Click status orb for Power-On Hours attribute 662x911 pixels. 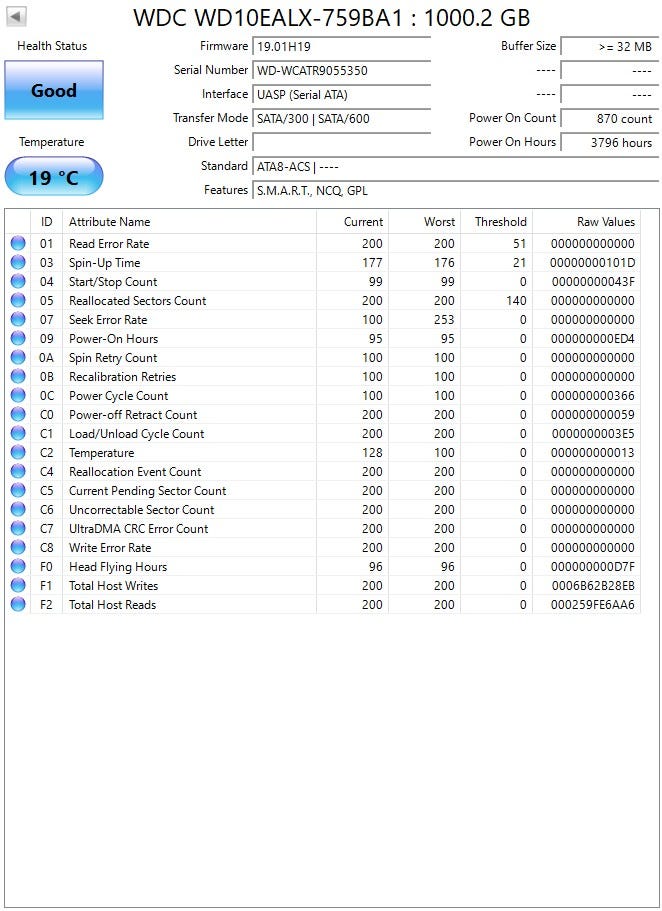click(18, 339)
